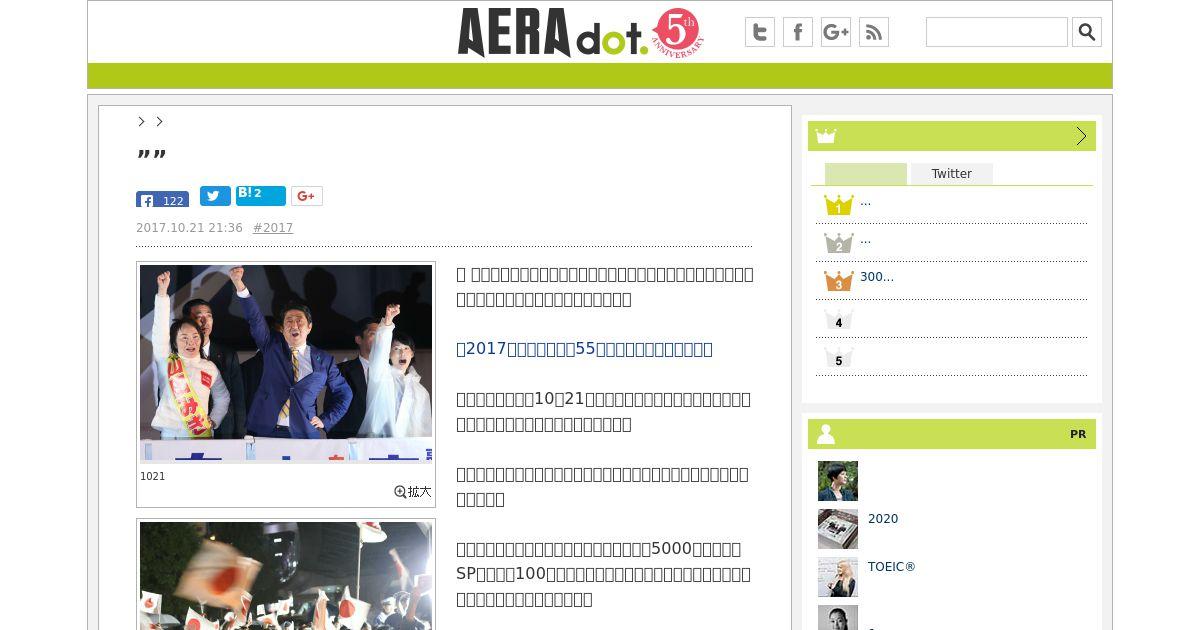The image size is (1200, 630).
Task: Click the Twitter icon in the header
Action: pos(760,32)
